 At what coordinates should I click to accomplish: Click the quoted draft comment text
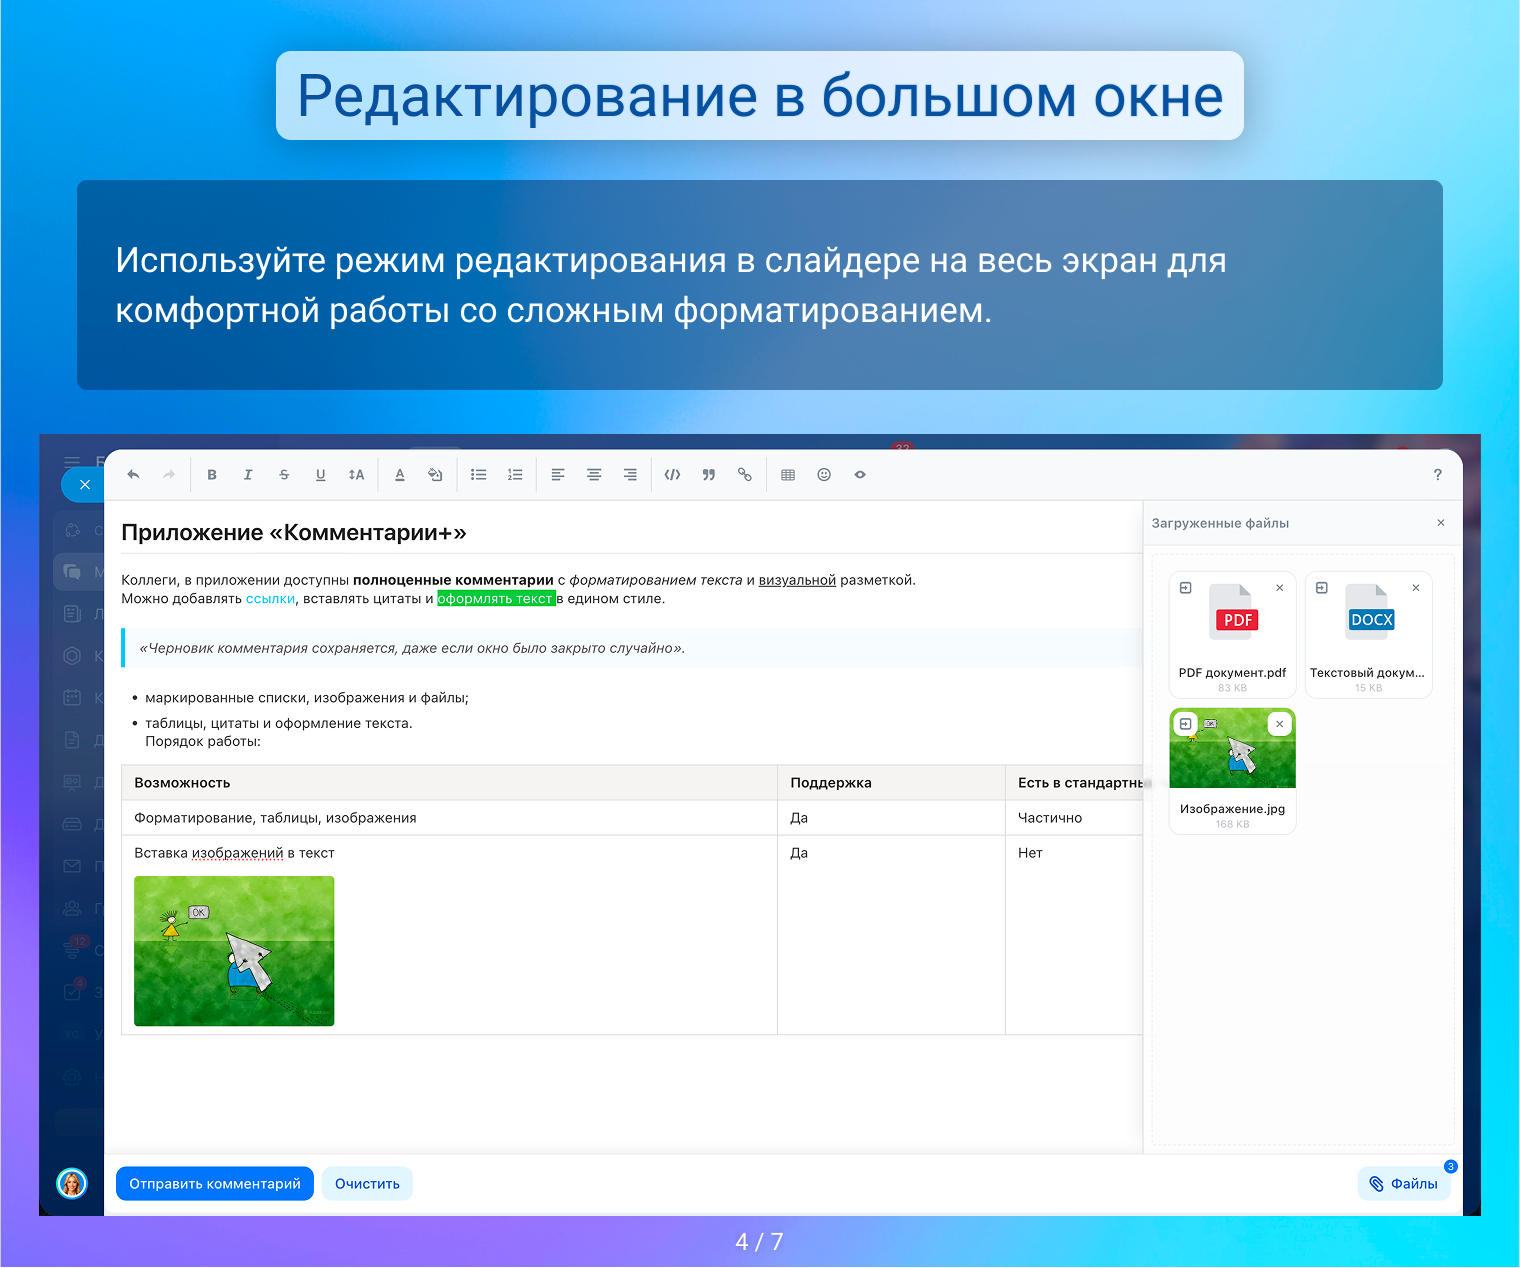point(412,648)
